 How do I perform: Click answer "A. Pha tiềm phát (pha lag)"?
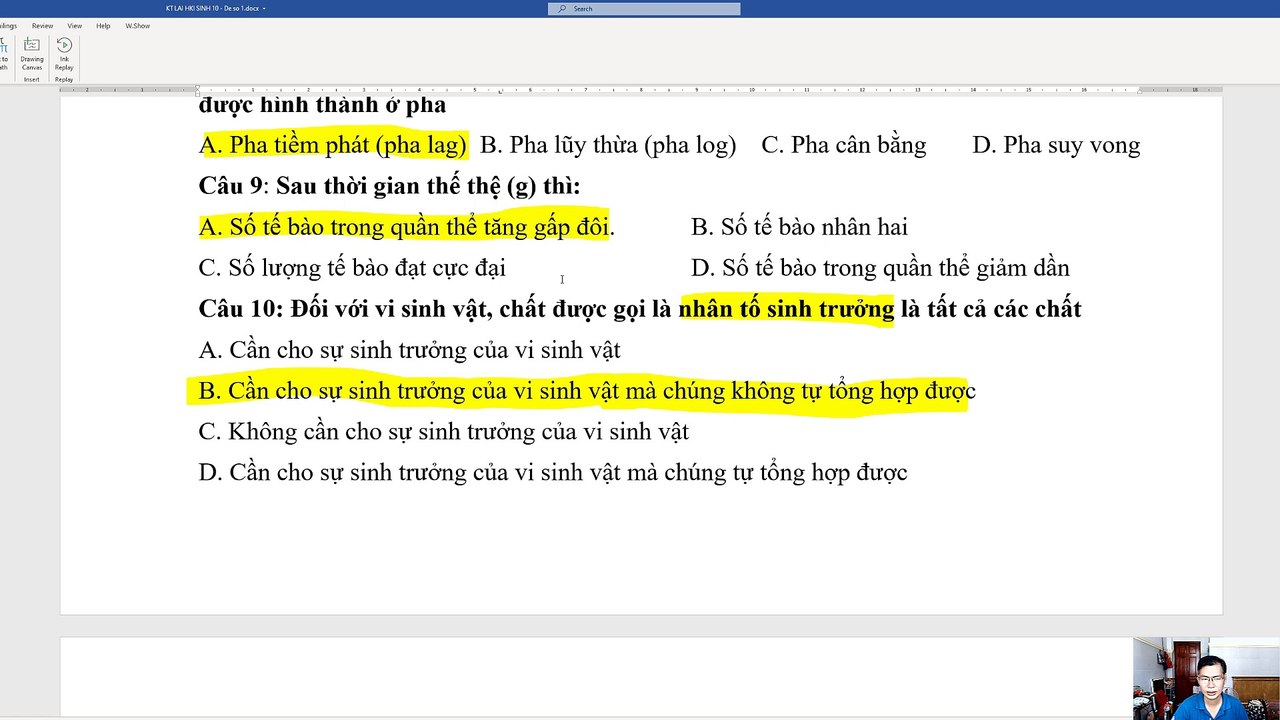[333, 145]
